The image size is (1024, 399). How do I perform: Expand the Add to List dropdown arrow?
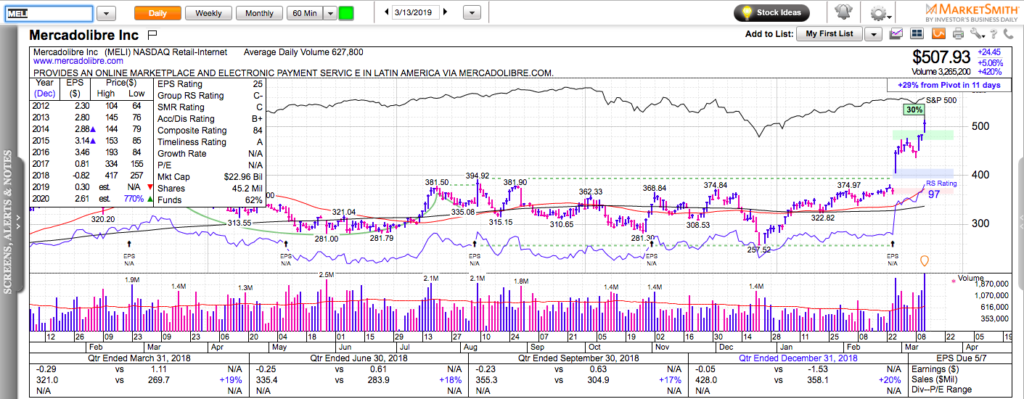click(874, 34)
